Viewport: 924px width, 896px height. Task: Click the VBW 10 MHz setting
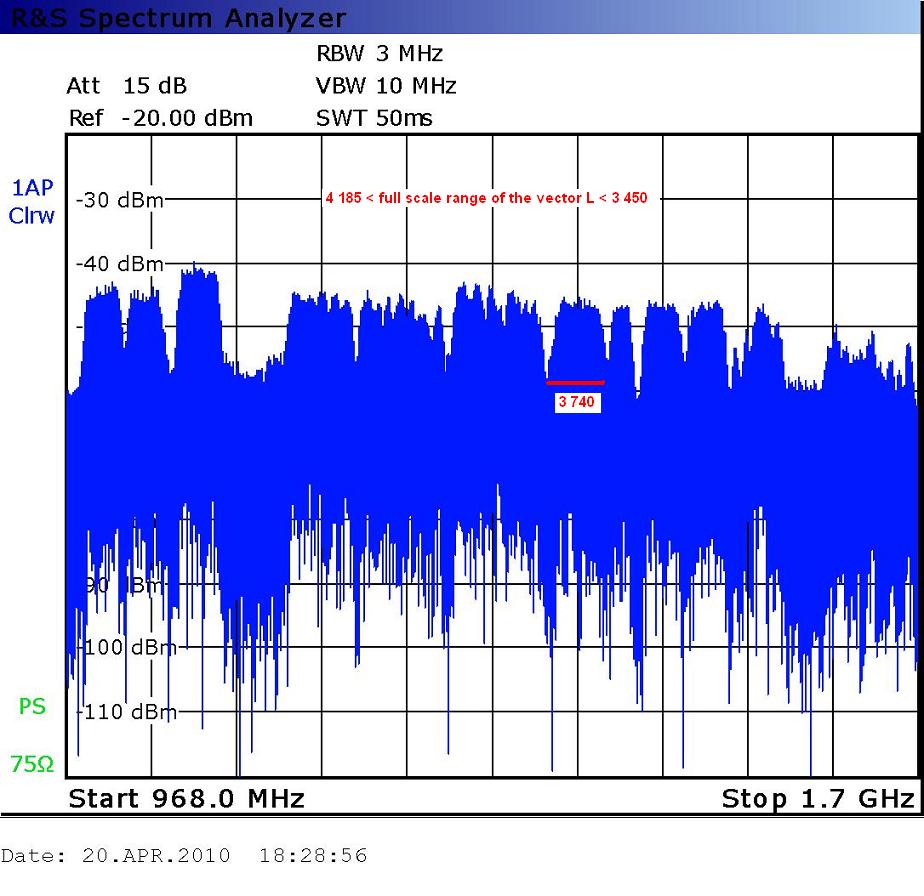[x=386, y=86]
